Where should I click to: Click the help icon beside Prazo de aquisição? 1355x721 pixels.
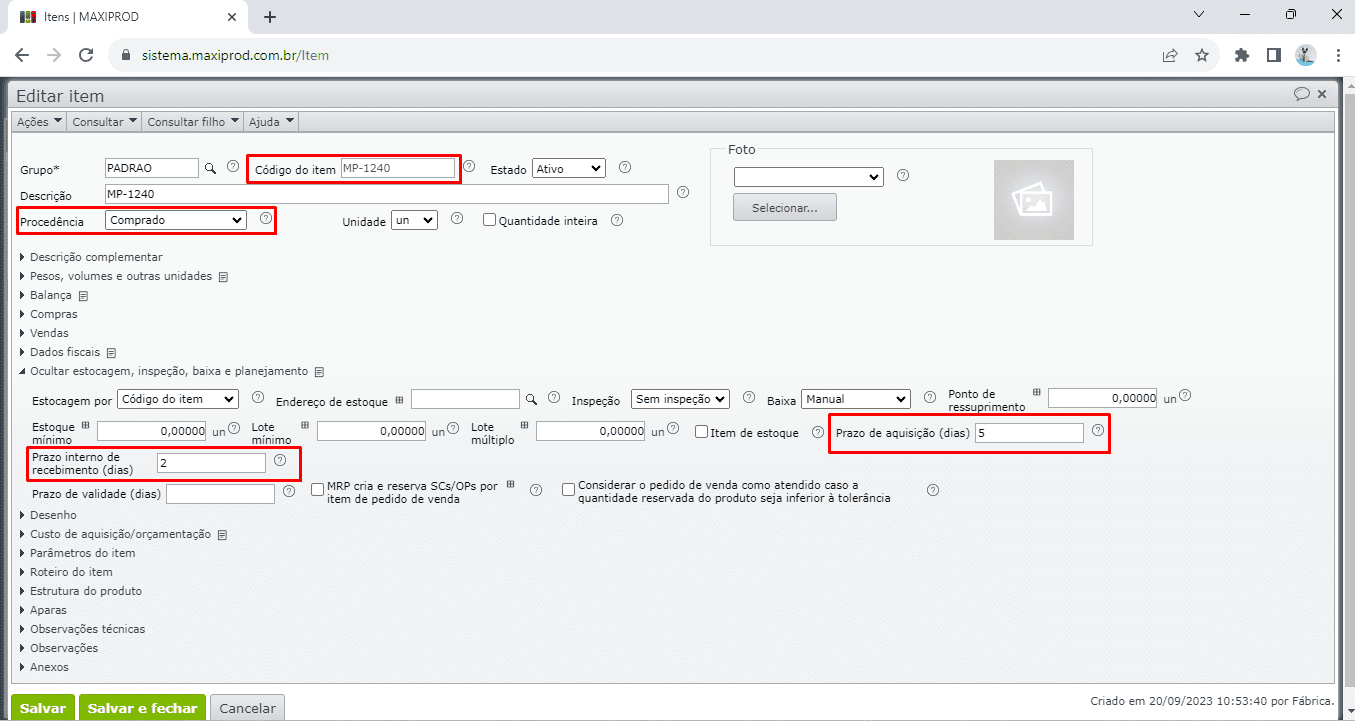tap(1098, 431)
